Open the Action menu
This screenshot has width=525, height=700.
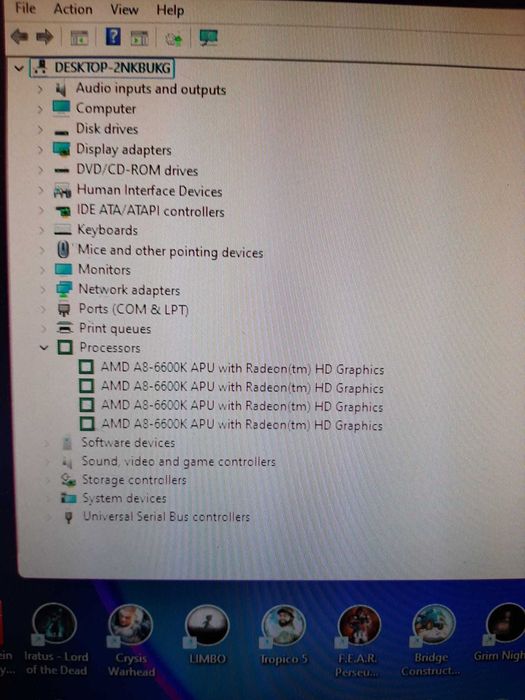(73, 9)
